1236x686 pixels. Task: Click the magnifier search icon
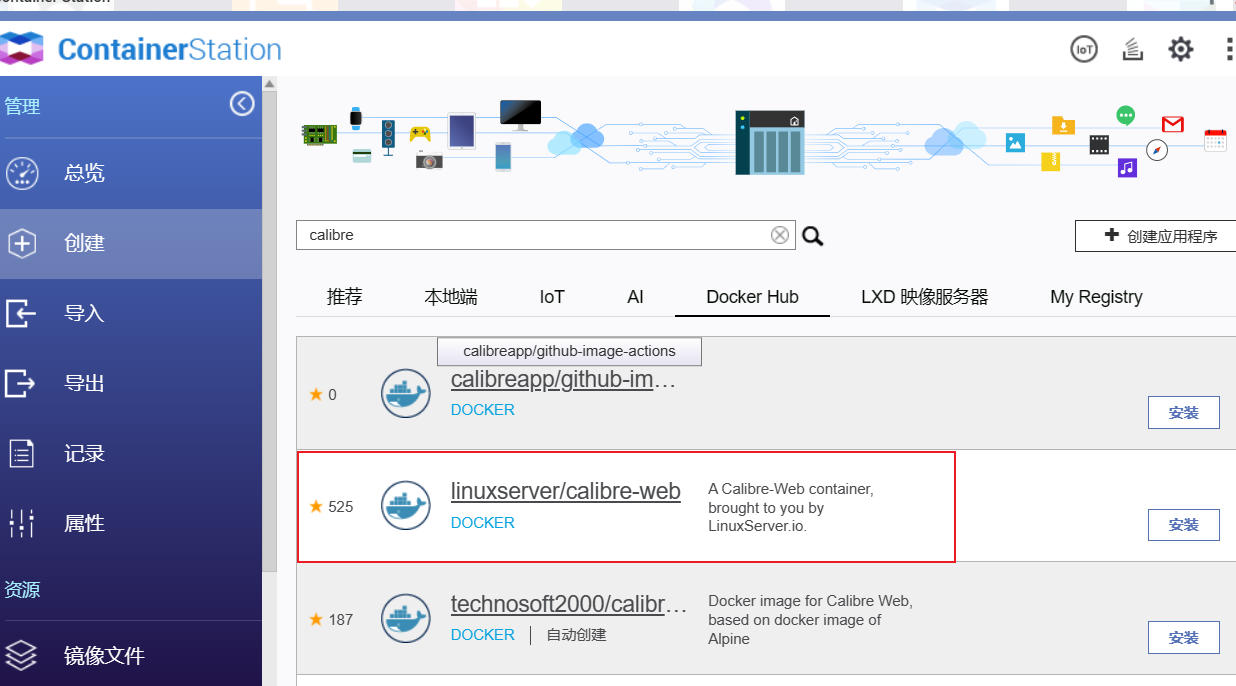tap(813, 236)
